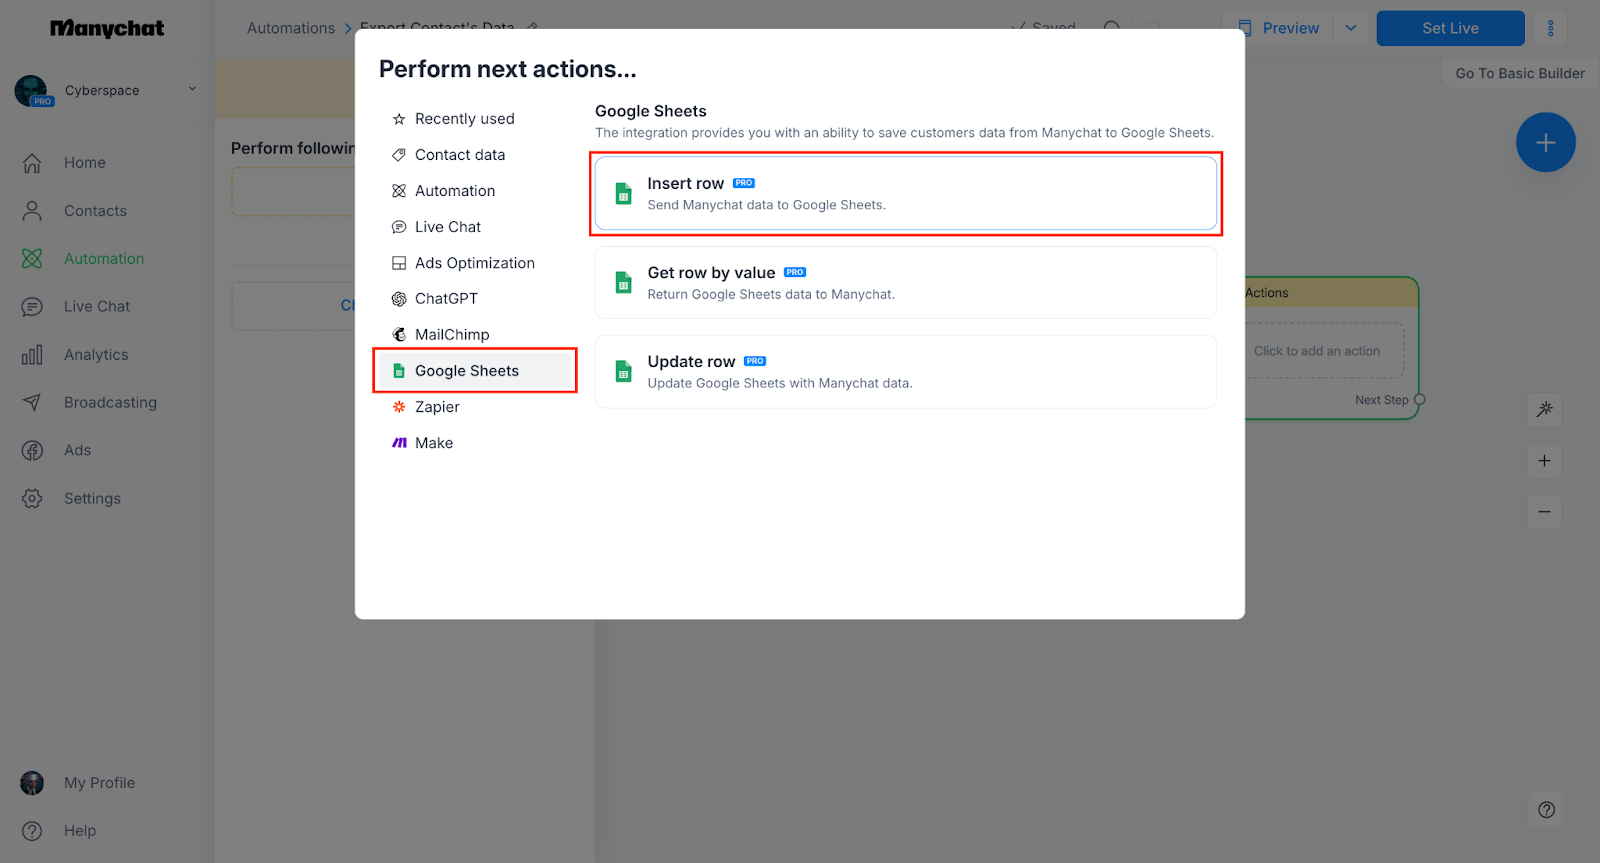Go To Basic Builder

(1519, 73)
